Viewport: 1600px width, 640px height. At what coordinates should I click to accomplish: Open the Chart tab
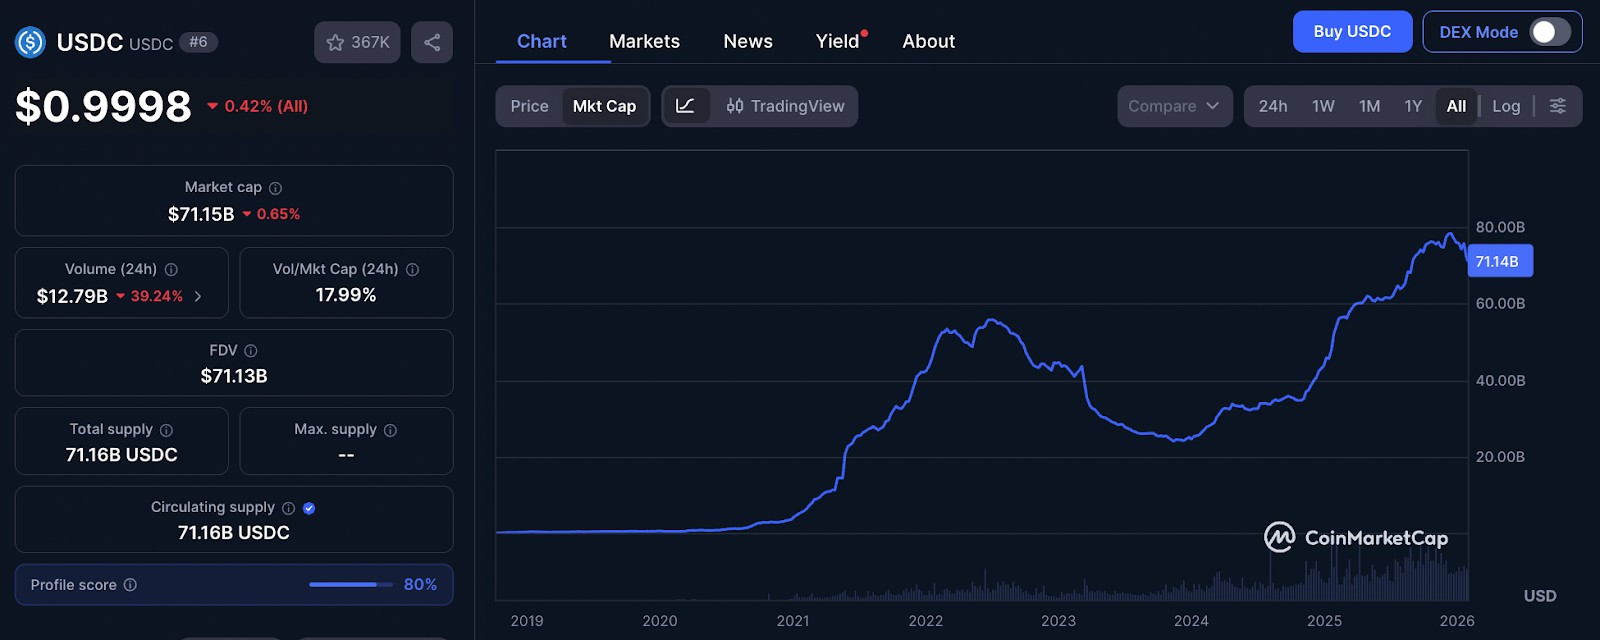[x=542, y=41]
